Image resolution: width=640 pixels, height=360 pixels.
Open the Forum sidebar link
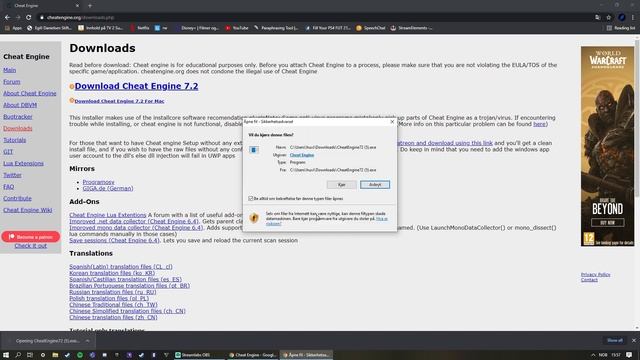[11, 82]
